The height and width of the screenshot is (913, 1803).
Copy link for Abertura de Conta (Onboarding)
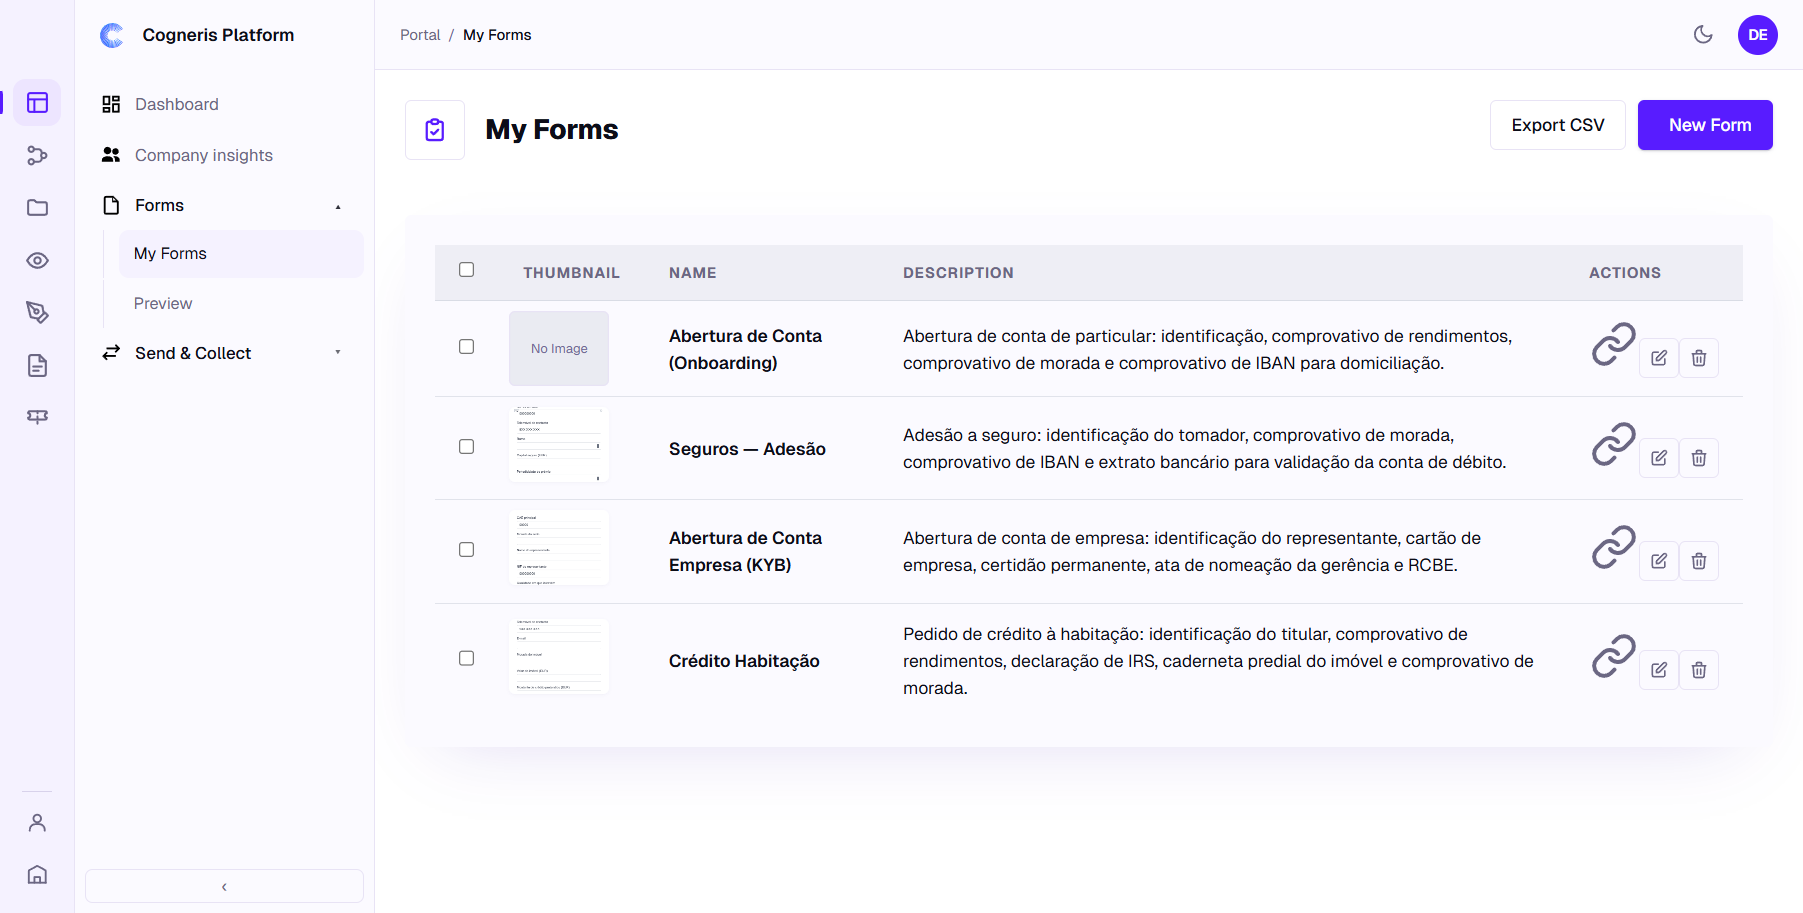point(1613,344)
